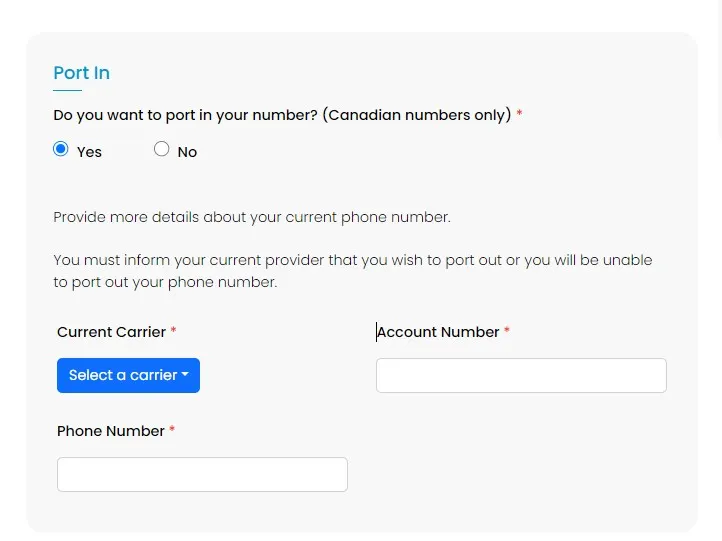Select the "Yes" radio button
The image size is (722, 541).
pos(61,149)
